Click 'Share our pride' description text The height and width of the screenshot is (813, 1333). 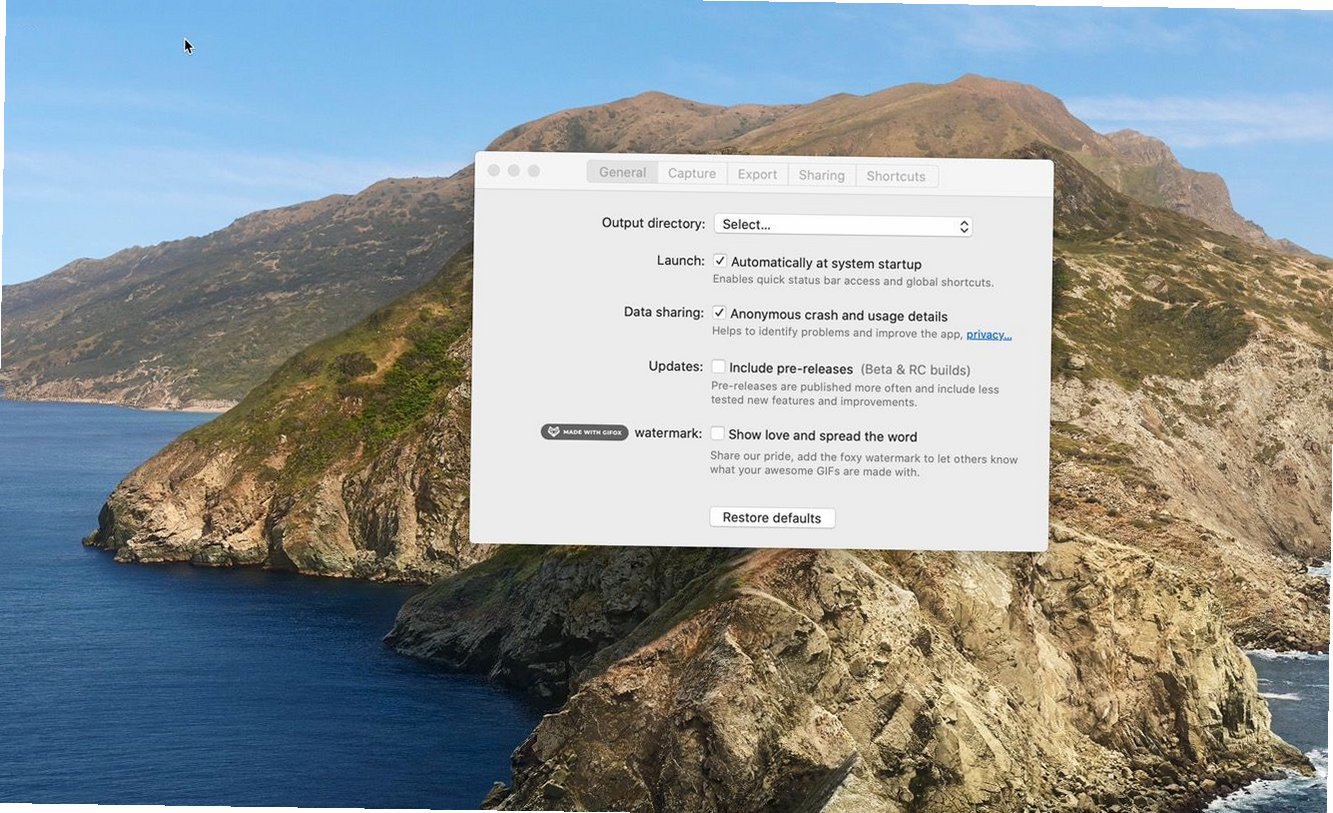(x=864, y=465)
